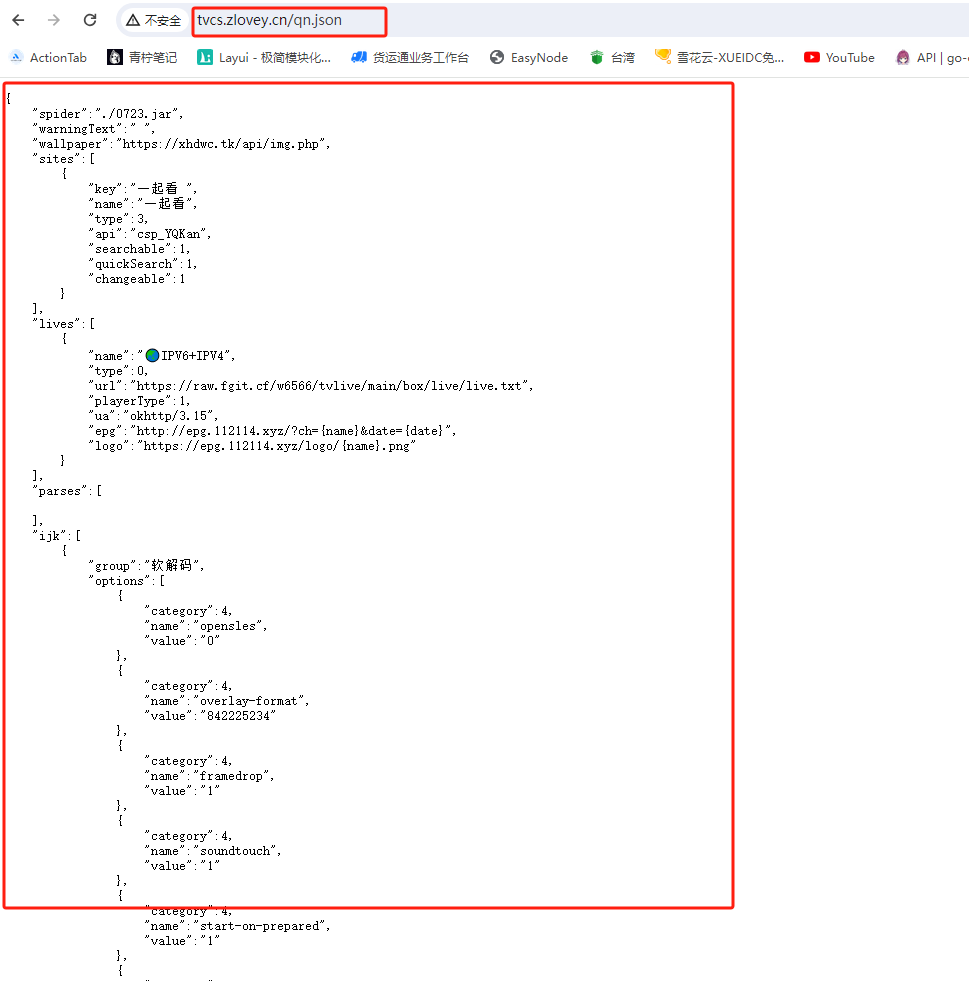This screenshot has height=981, width=969.
Task: Open the EasyNode bookmark
Action: (x=528, y=58)
